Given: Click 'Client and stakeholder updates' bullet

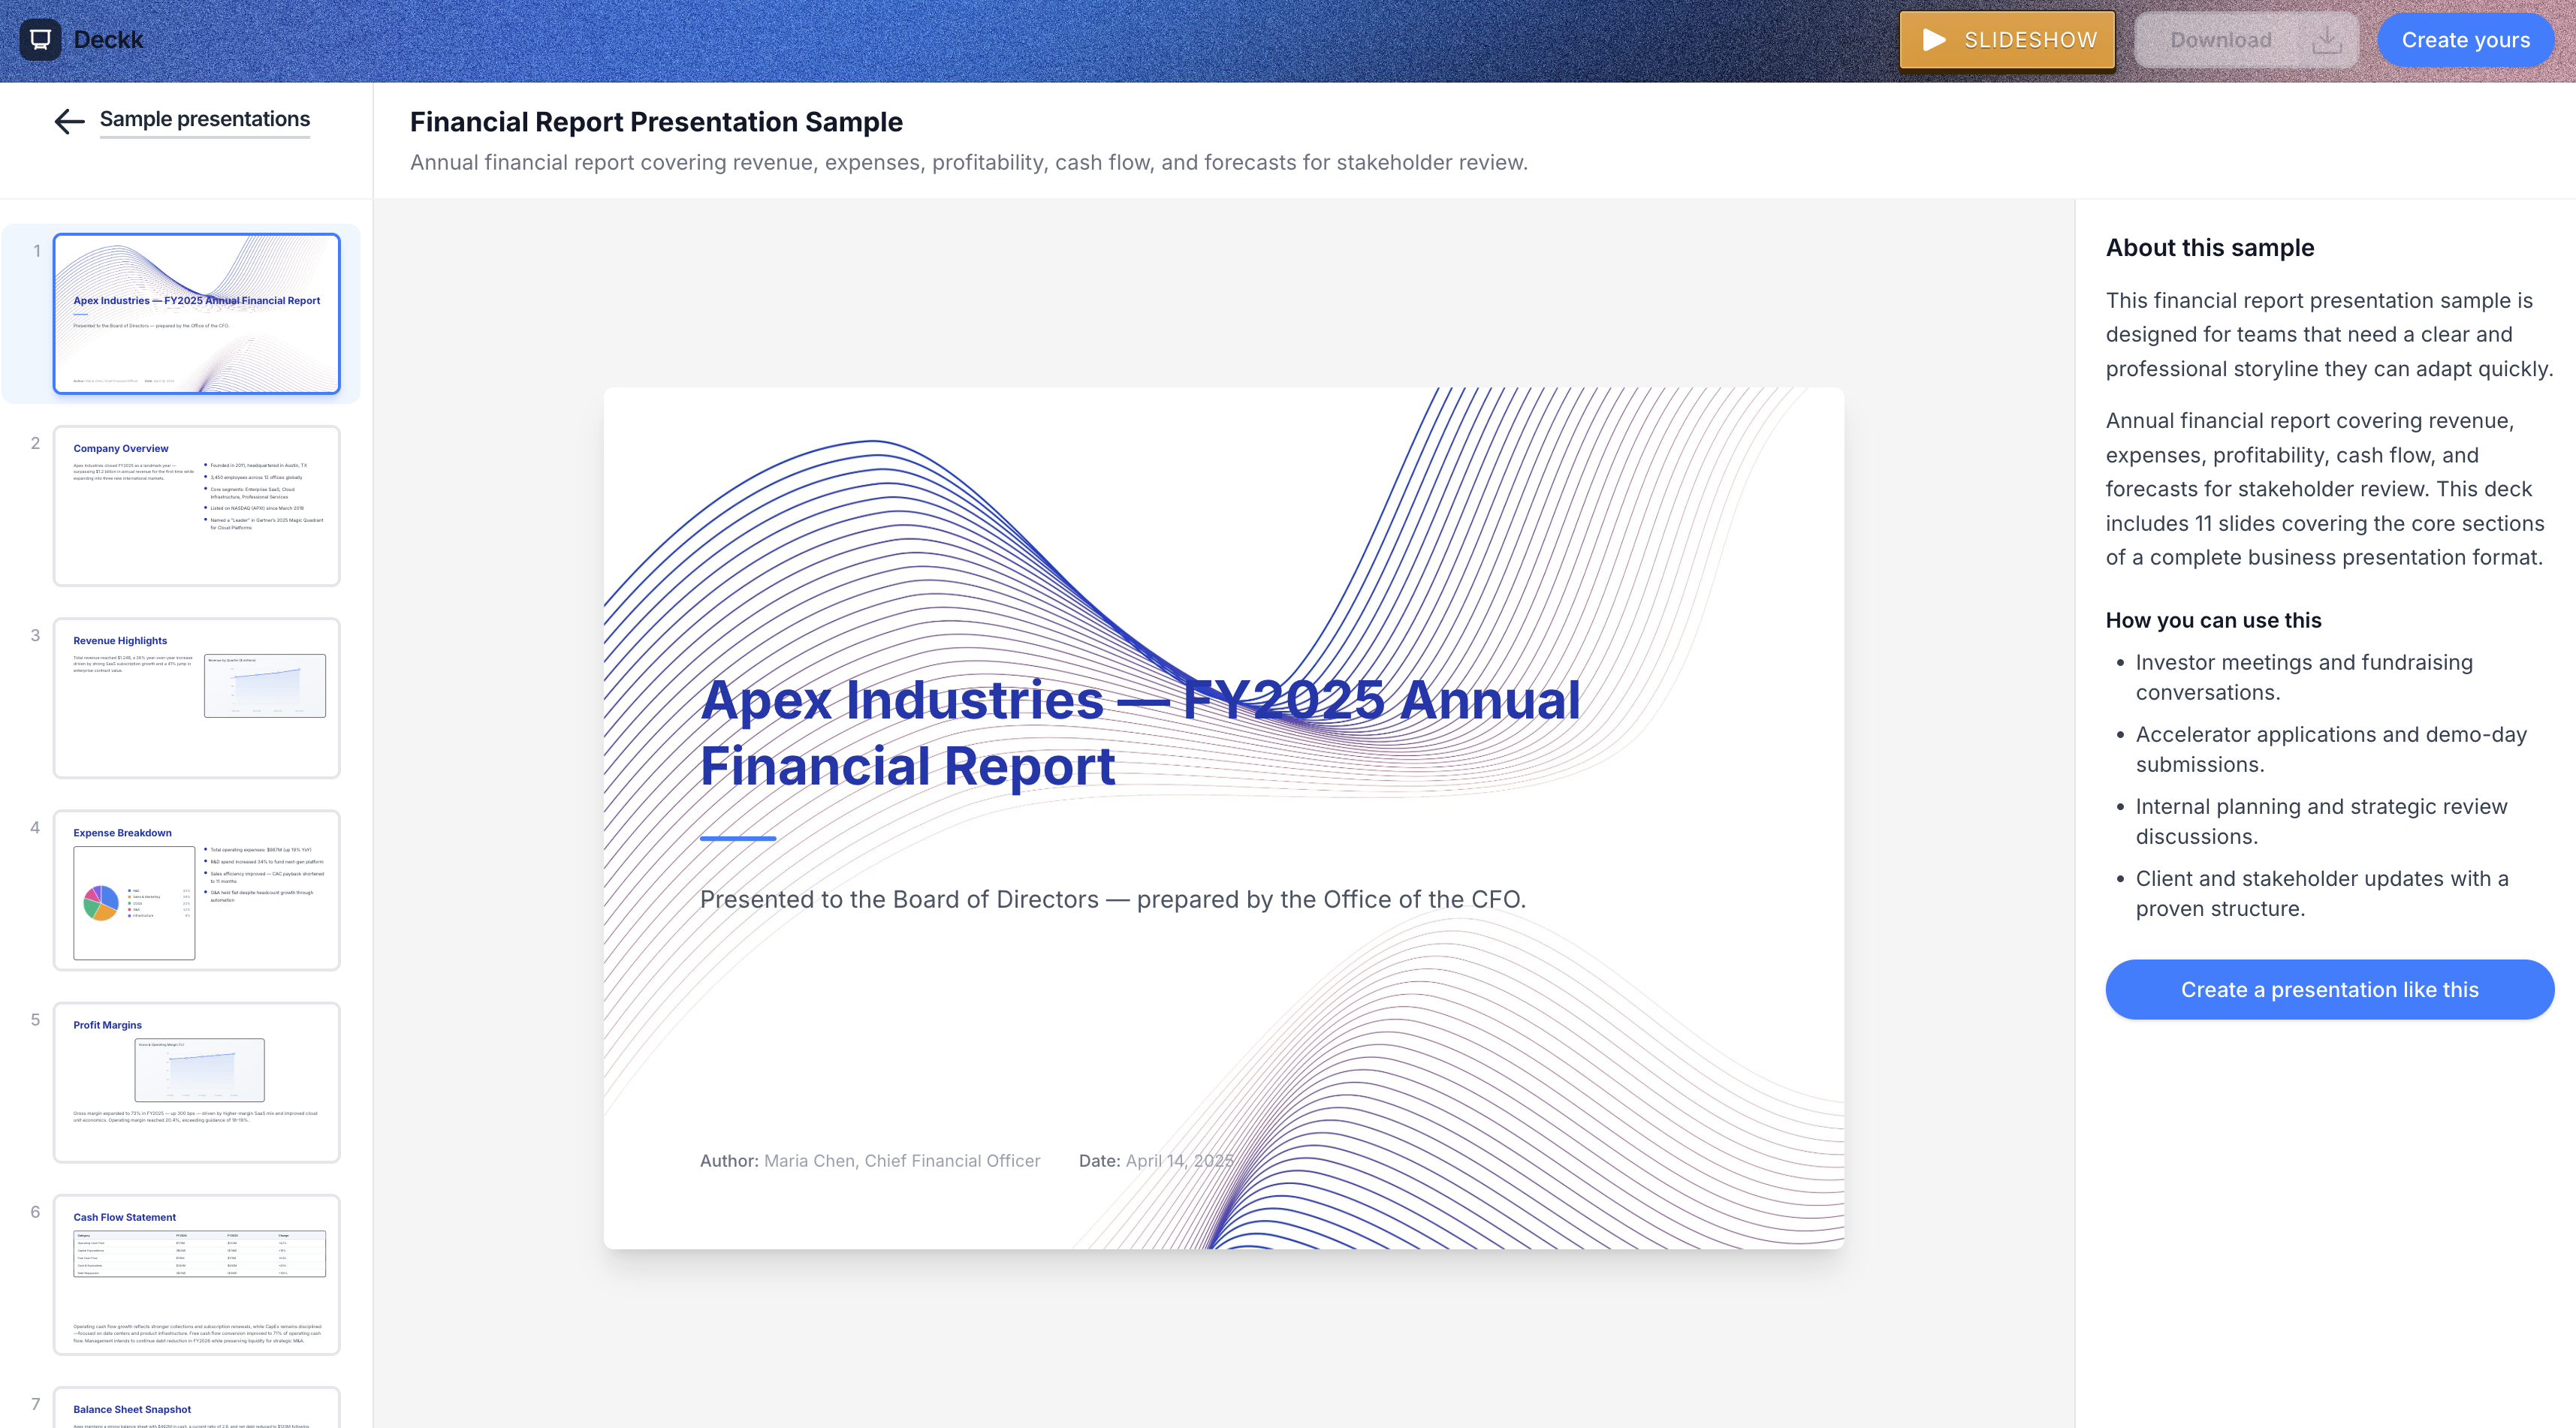Looking at the screenshot, I should (x=2322, y=893).
